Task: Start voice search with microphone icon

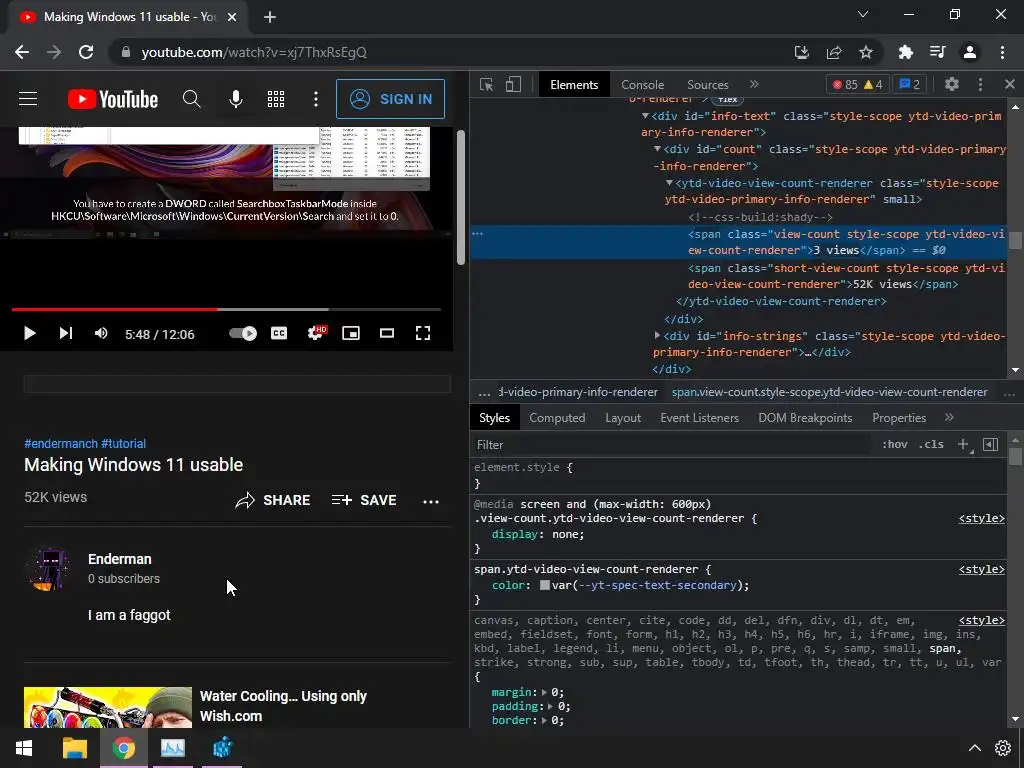Action: tap(236, 99)
